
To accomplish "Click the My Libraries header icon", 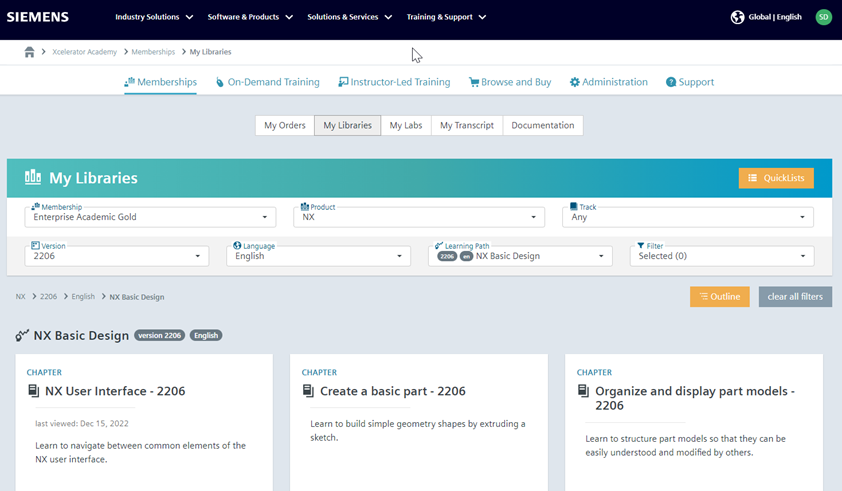I will tap(33, 177).
